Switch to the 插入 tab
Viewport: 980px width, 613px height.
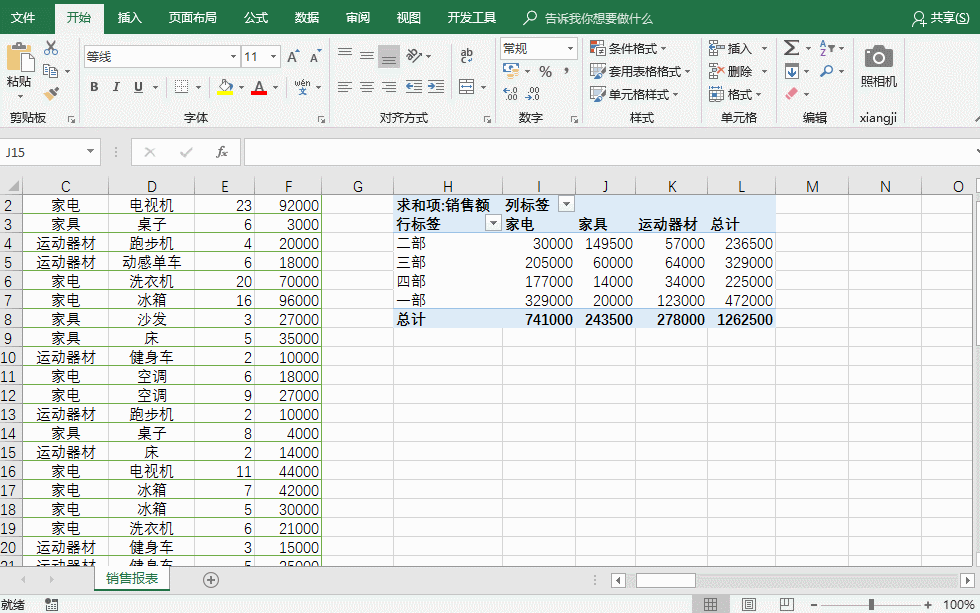[129, 17]
